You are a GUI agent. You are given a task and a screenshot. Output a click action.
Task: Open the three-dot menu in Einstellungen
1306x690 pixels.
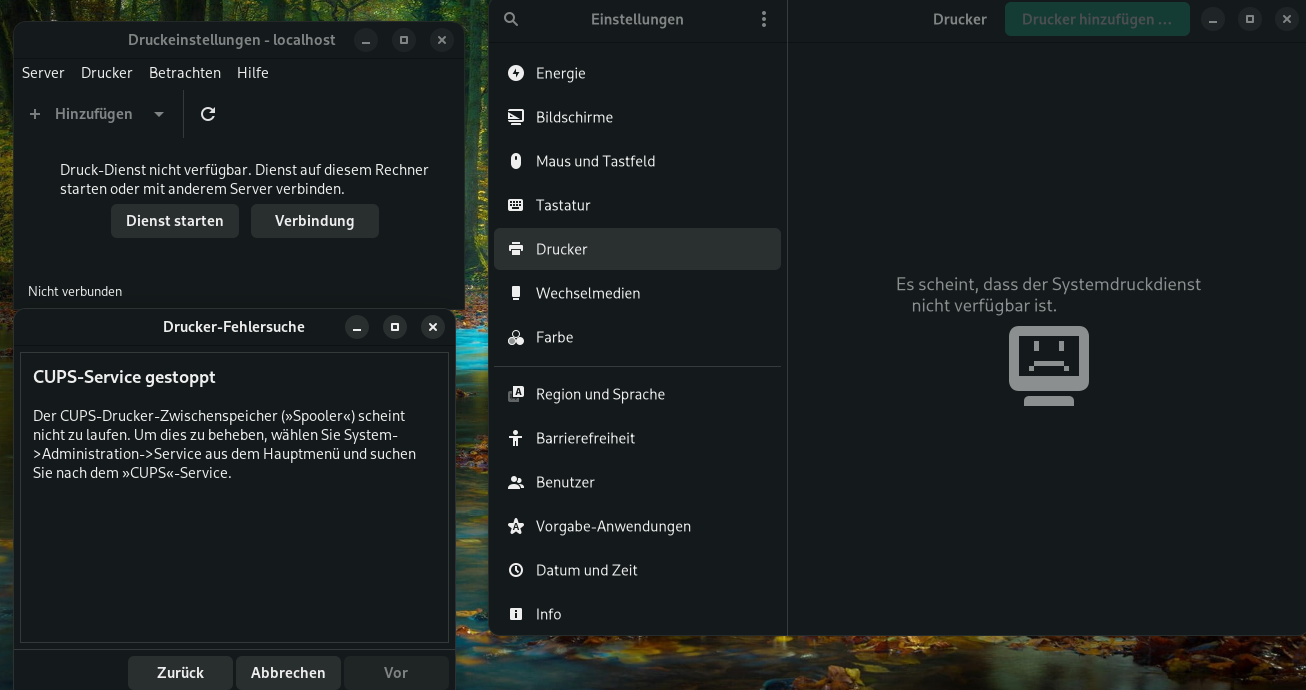point(764,19)
